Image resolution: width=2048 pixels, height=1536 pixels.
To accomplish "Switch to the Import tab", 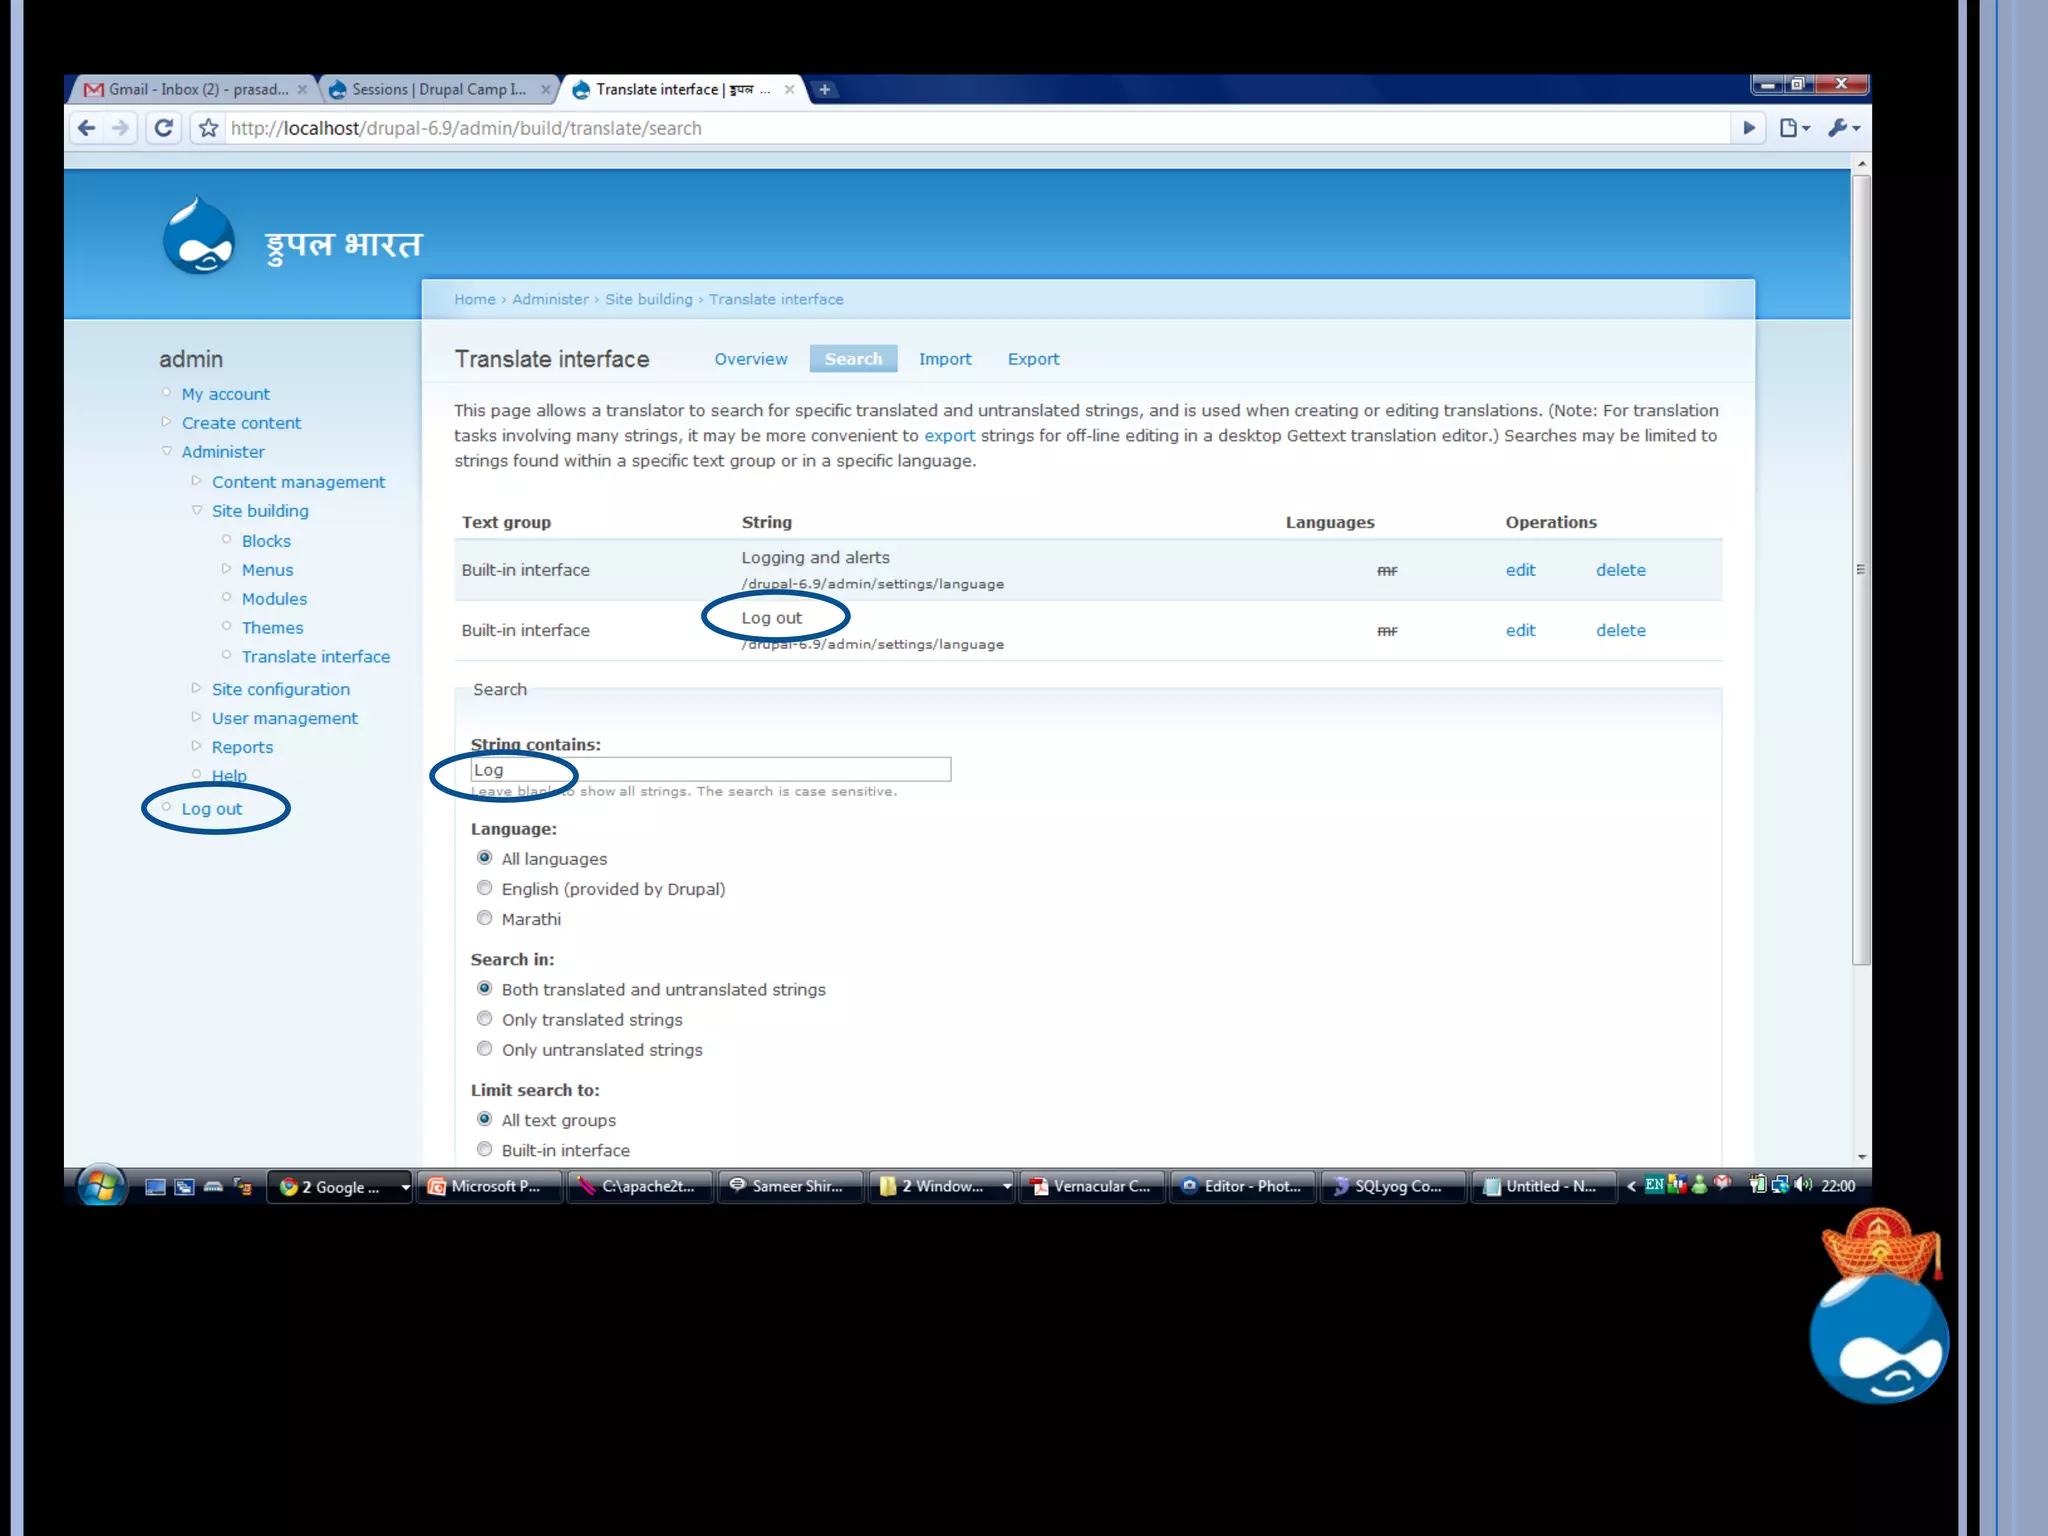I will (944, 359).
